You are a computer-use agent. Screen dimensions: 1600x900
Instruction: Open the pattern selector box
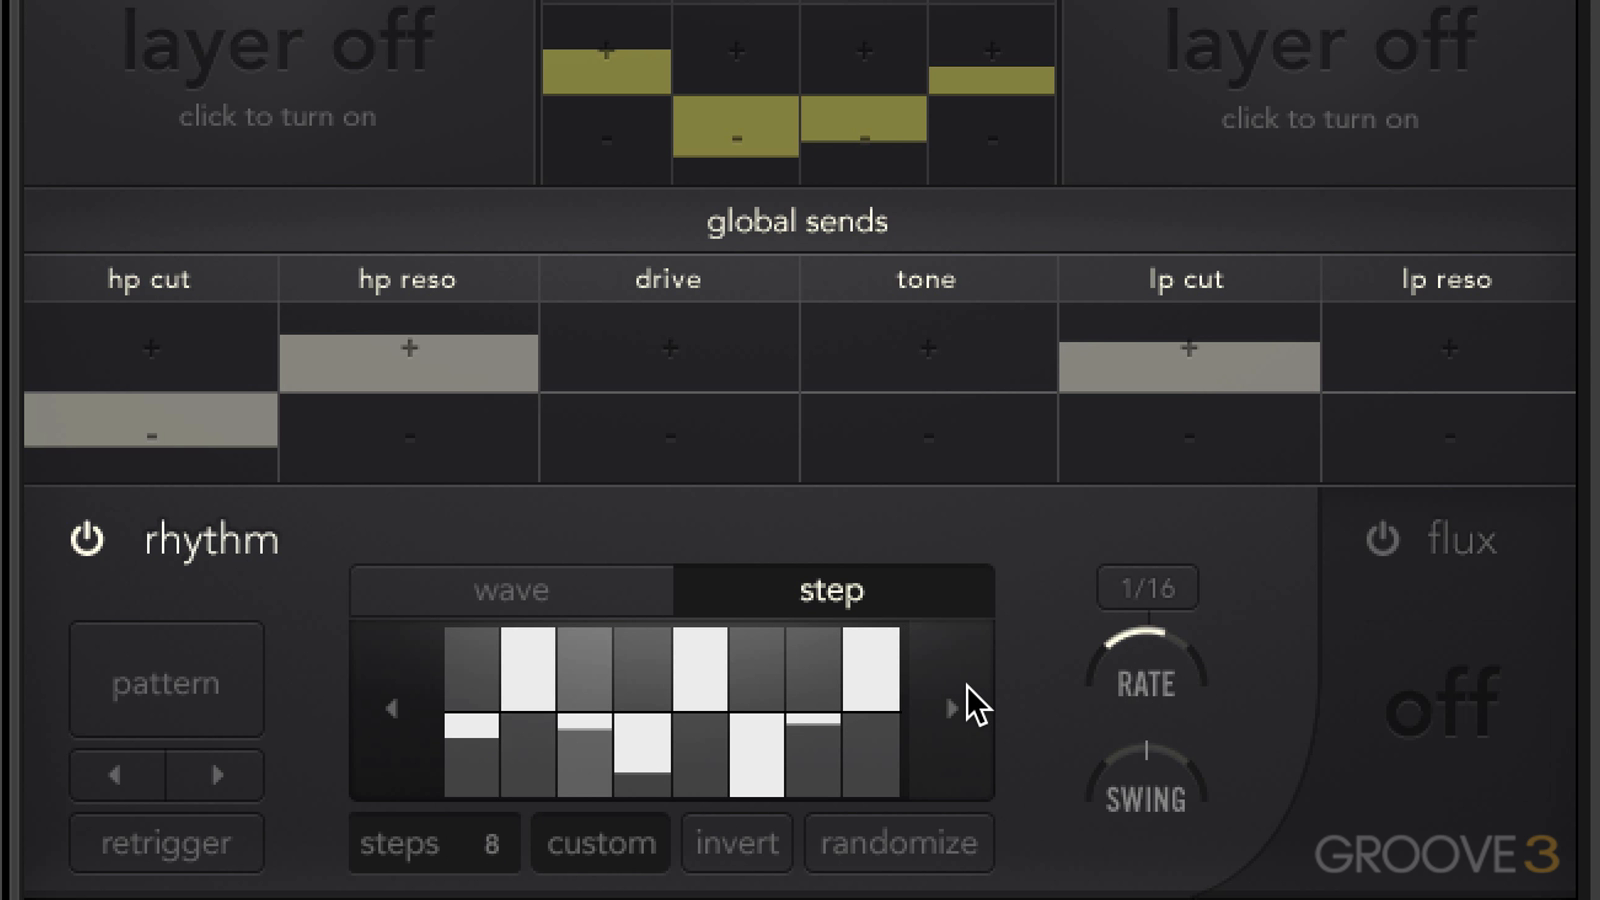tap(166, 682)
